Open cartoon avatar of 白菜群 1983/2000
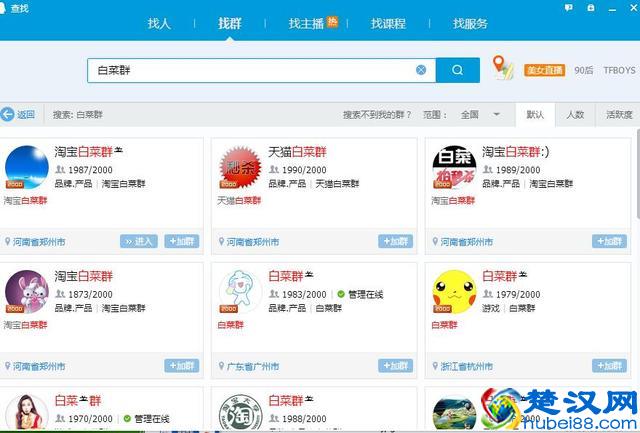The image size is (640, 433). (240, 292)
